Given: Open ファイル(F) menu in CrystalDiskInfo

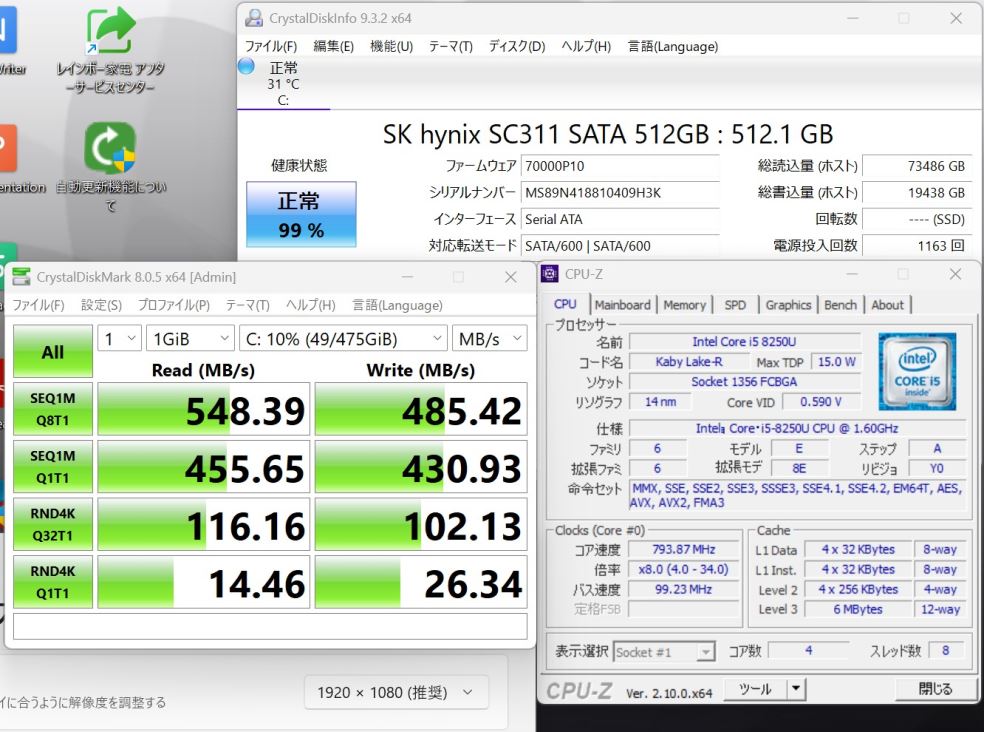Looking at the screenshot, I should click(x=270, y=46).
